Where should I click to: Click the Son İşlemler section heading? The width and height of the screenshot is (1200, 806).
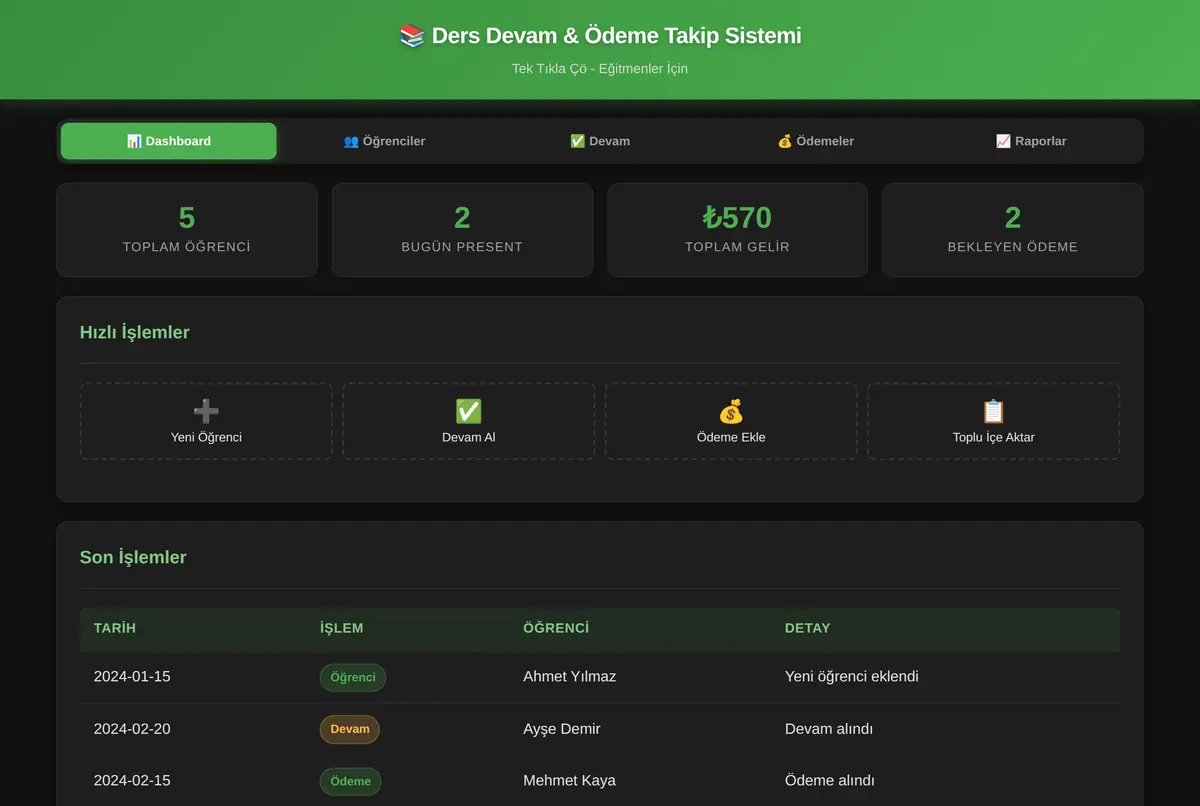point(133,558)
